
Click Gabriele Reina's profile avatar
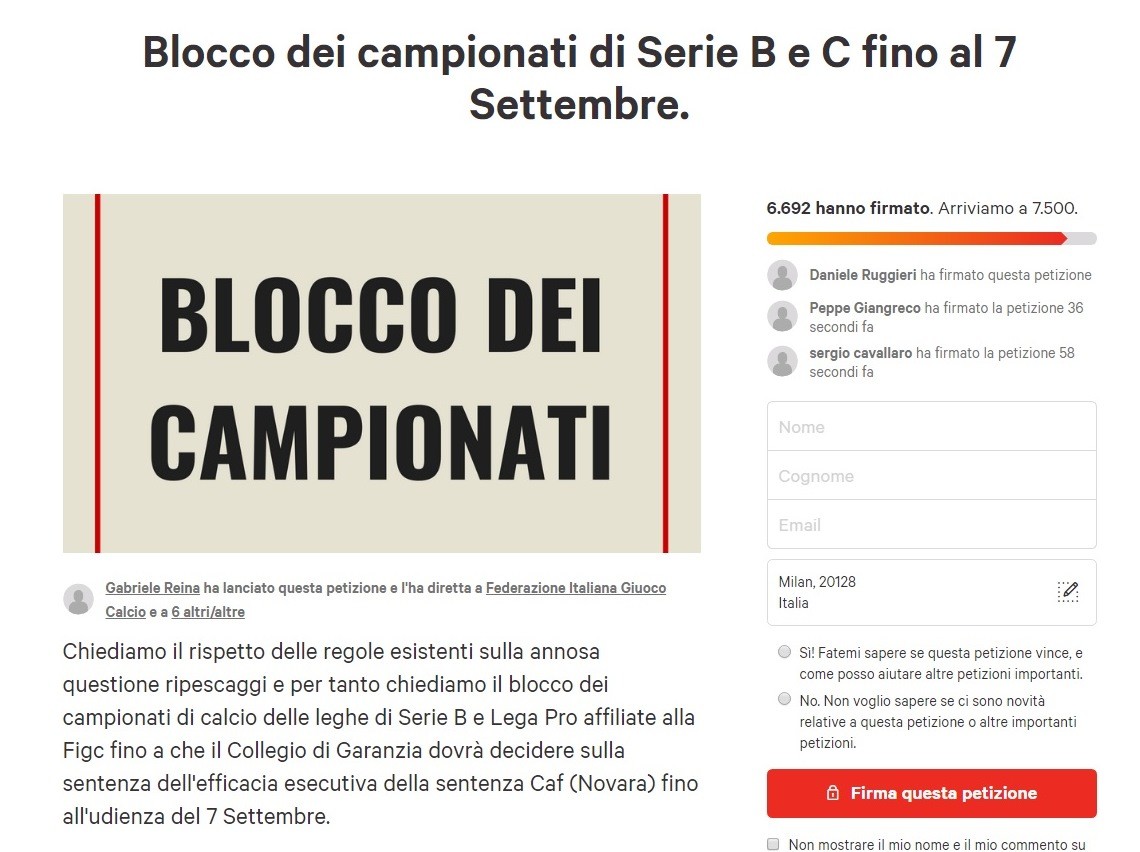click(x=79, y=599)
